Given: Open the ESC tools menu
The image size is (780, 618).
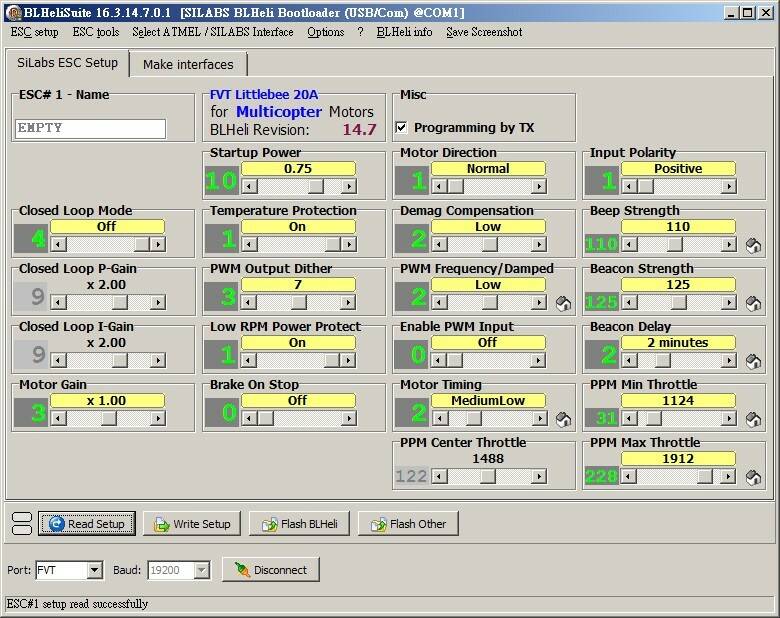Looking at the screenshot, I should (x=95, y=32).
